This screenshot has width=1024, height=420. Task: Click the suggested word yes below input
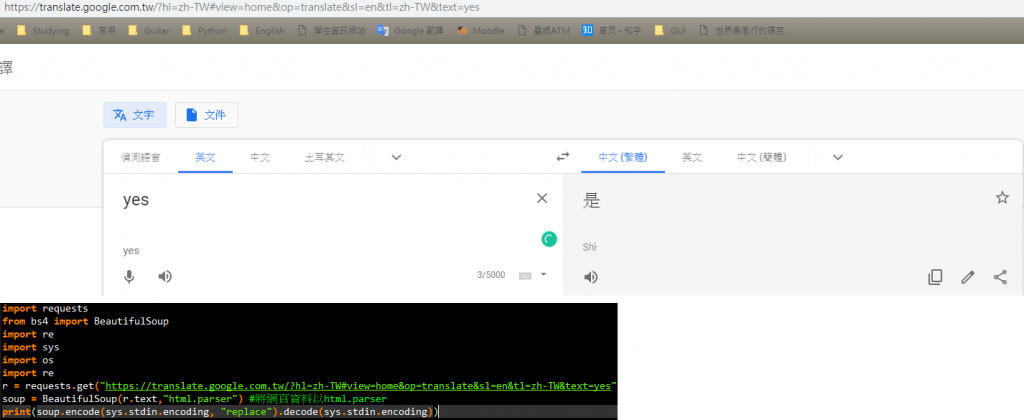[x=131, y=251]
